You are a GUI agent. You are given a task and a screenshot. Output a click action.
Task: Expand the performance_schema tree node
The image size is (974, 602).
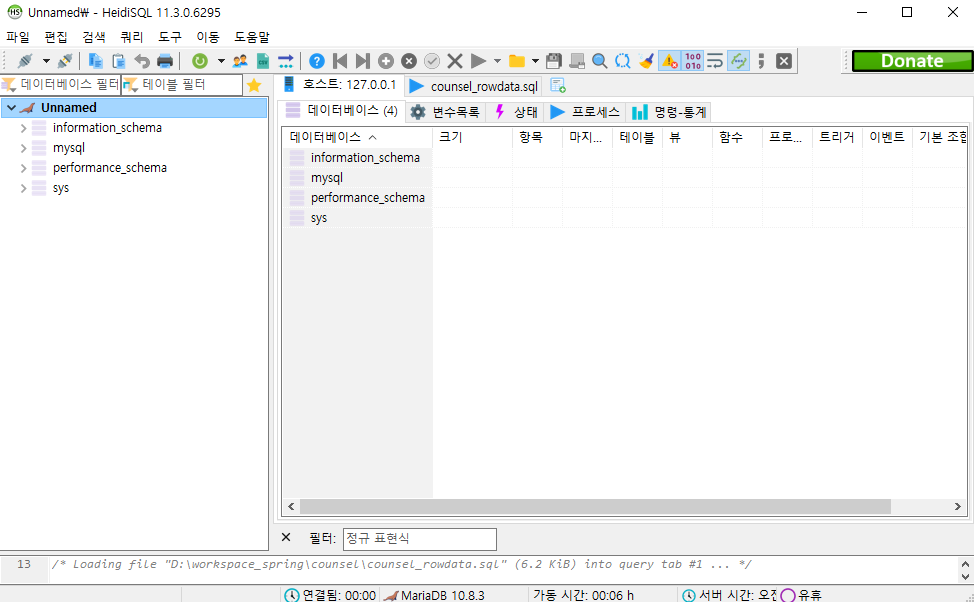(23, 168)
